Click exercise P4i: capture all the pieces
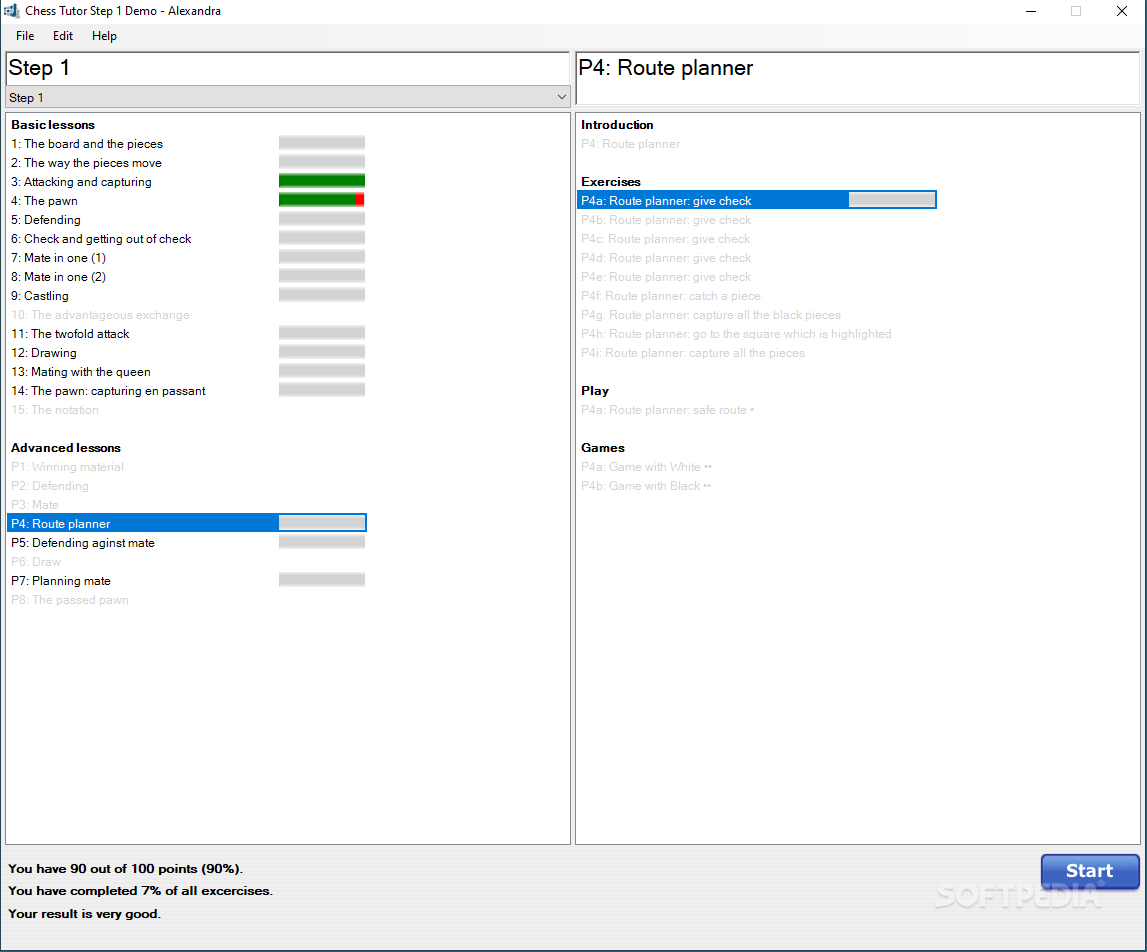This screenshot has height=952, width=1147. (693, 353)
